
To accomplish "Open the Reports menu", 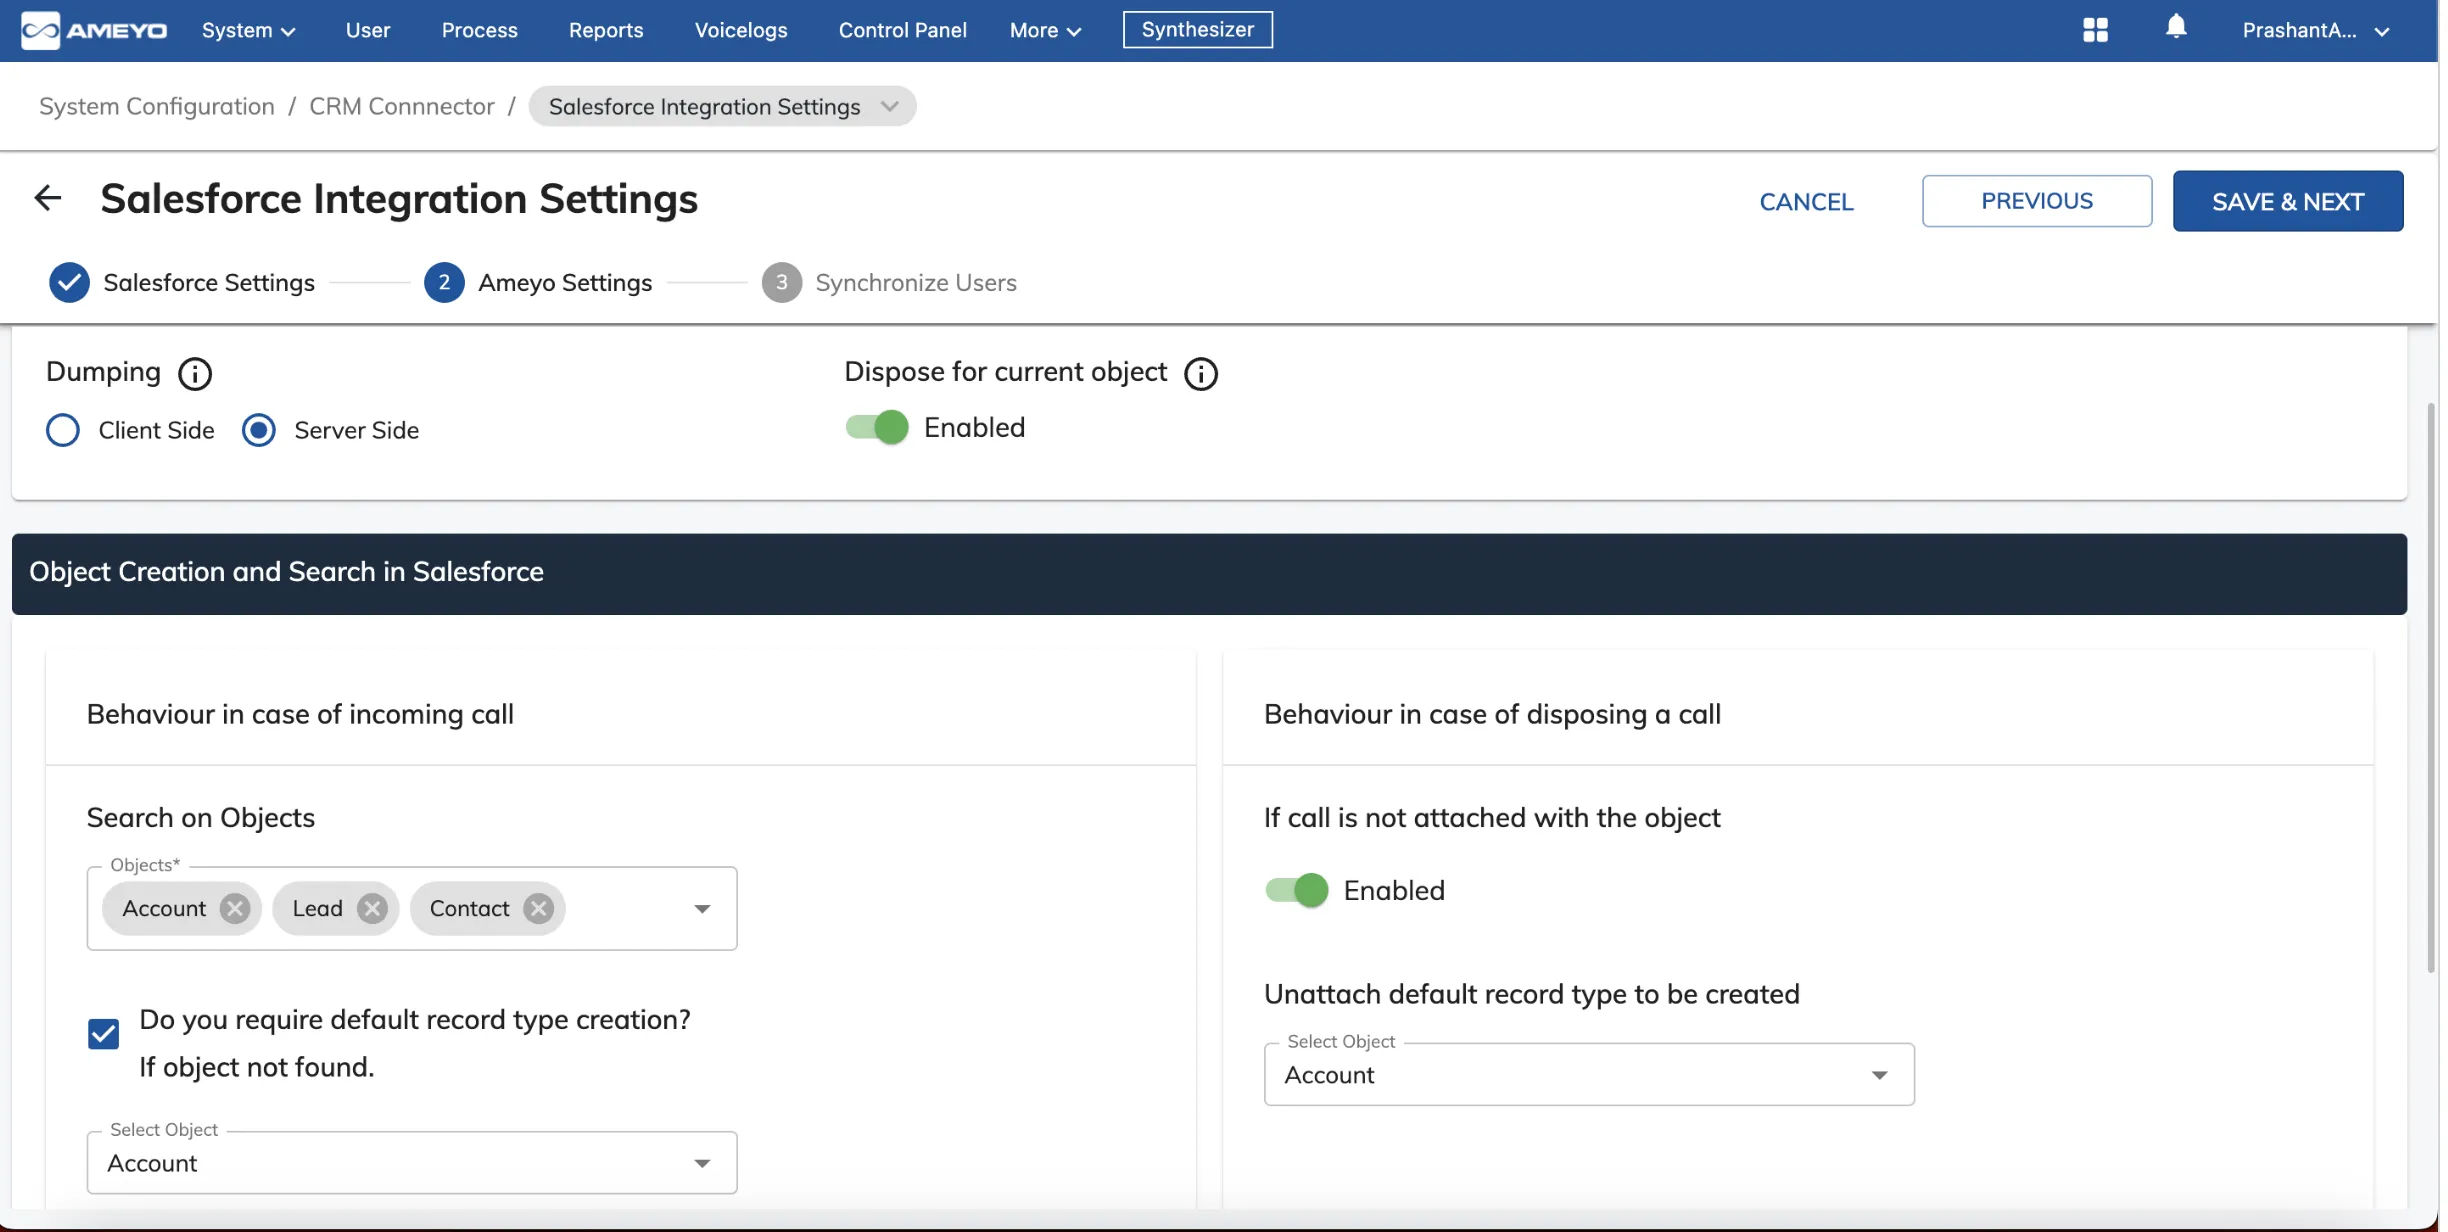I will pos(608,30).
